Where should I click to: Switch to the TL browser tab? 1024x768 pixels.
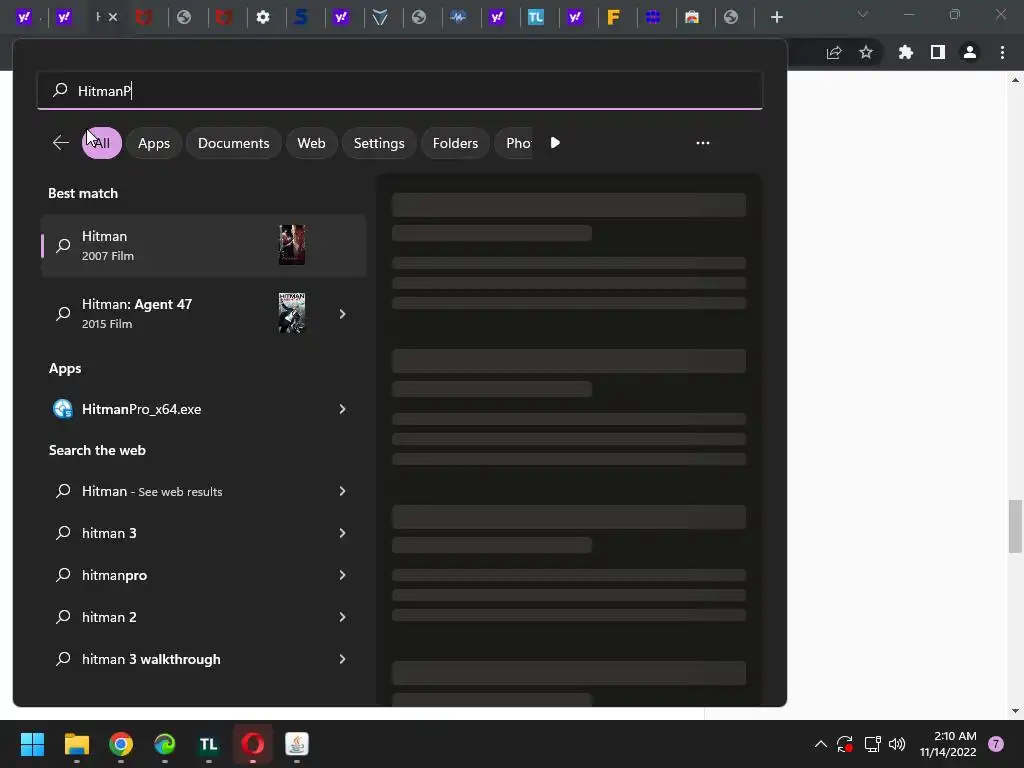536,18
